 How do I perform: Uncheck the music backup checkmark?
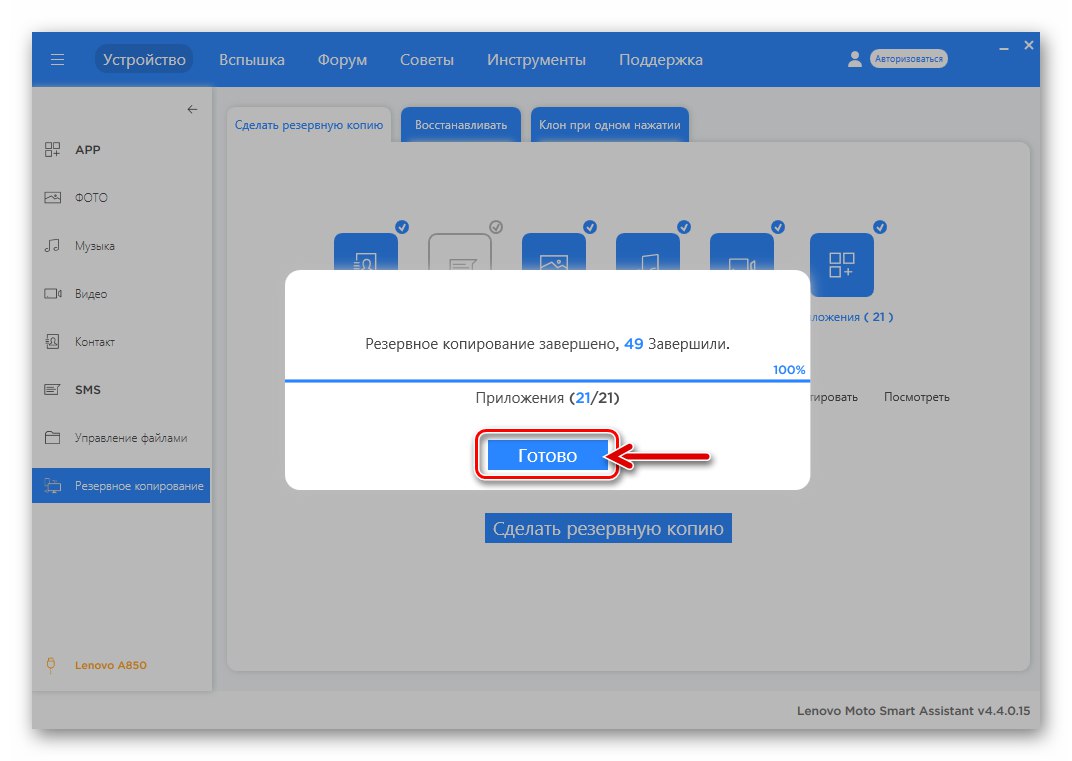pos(684,227)
